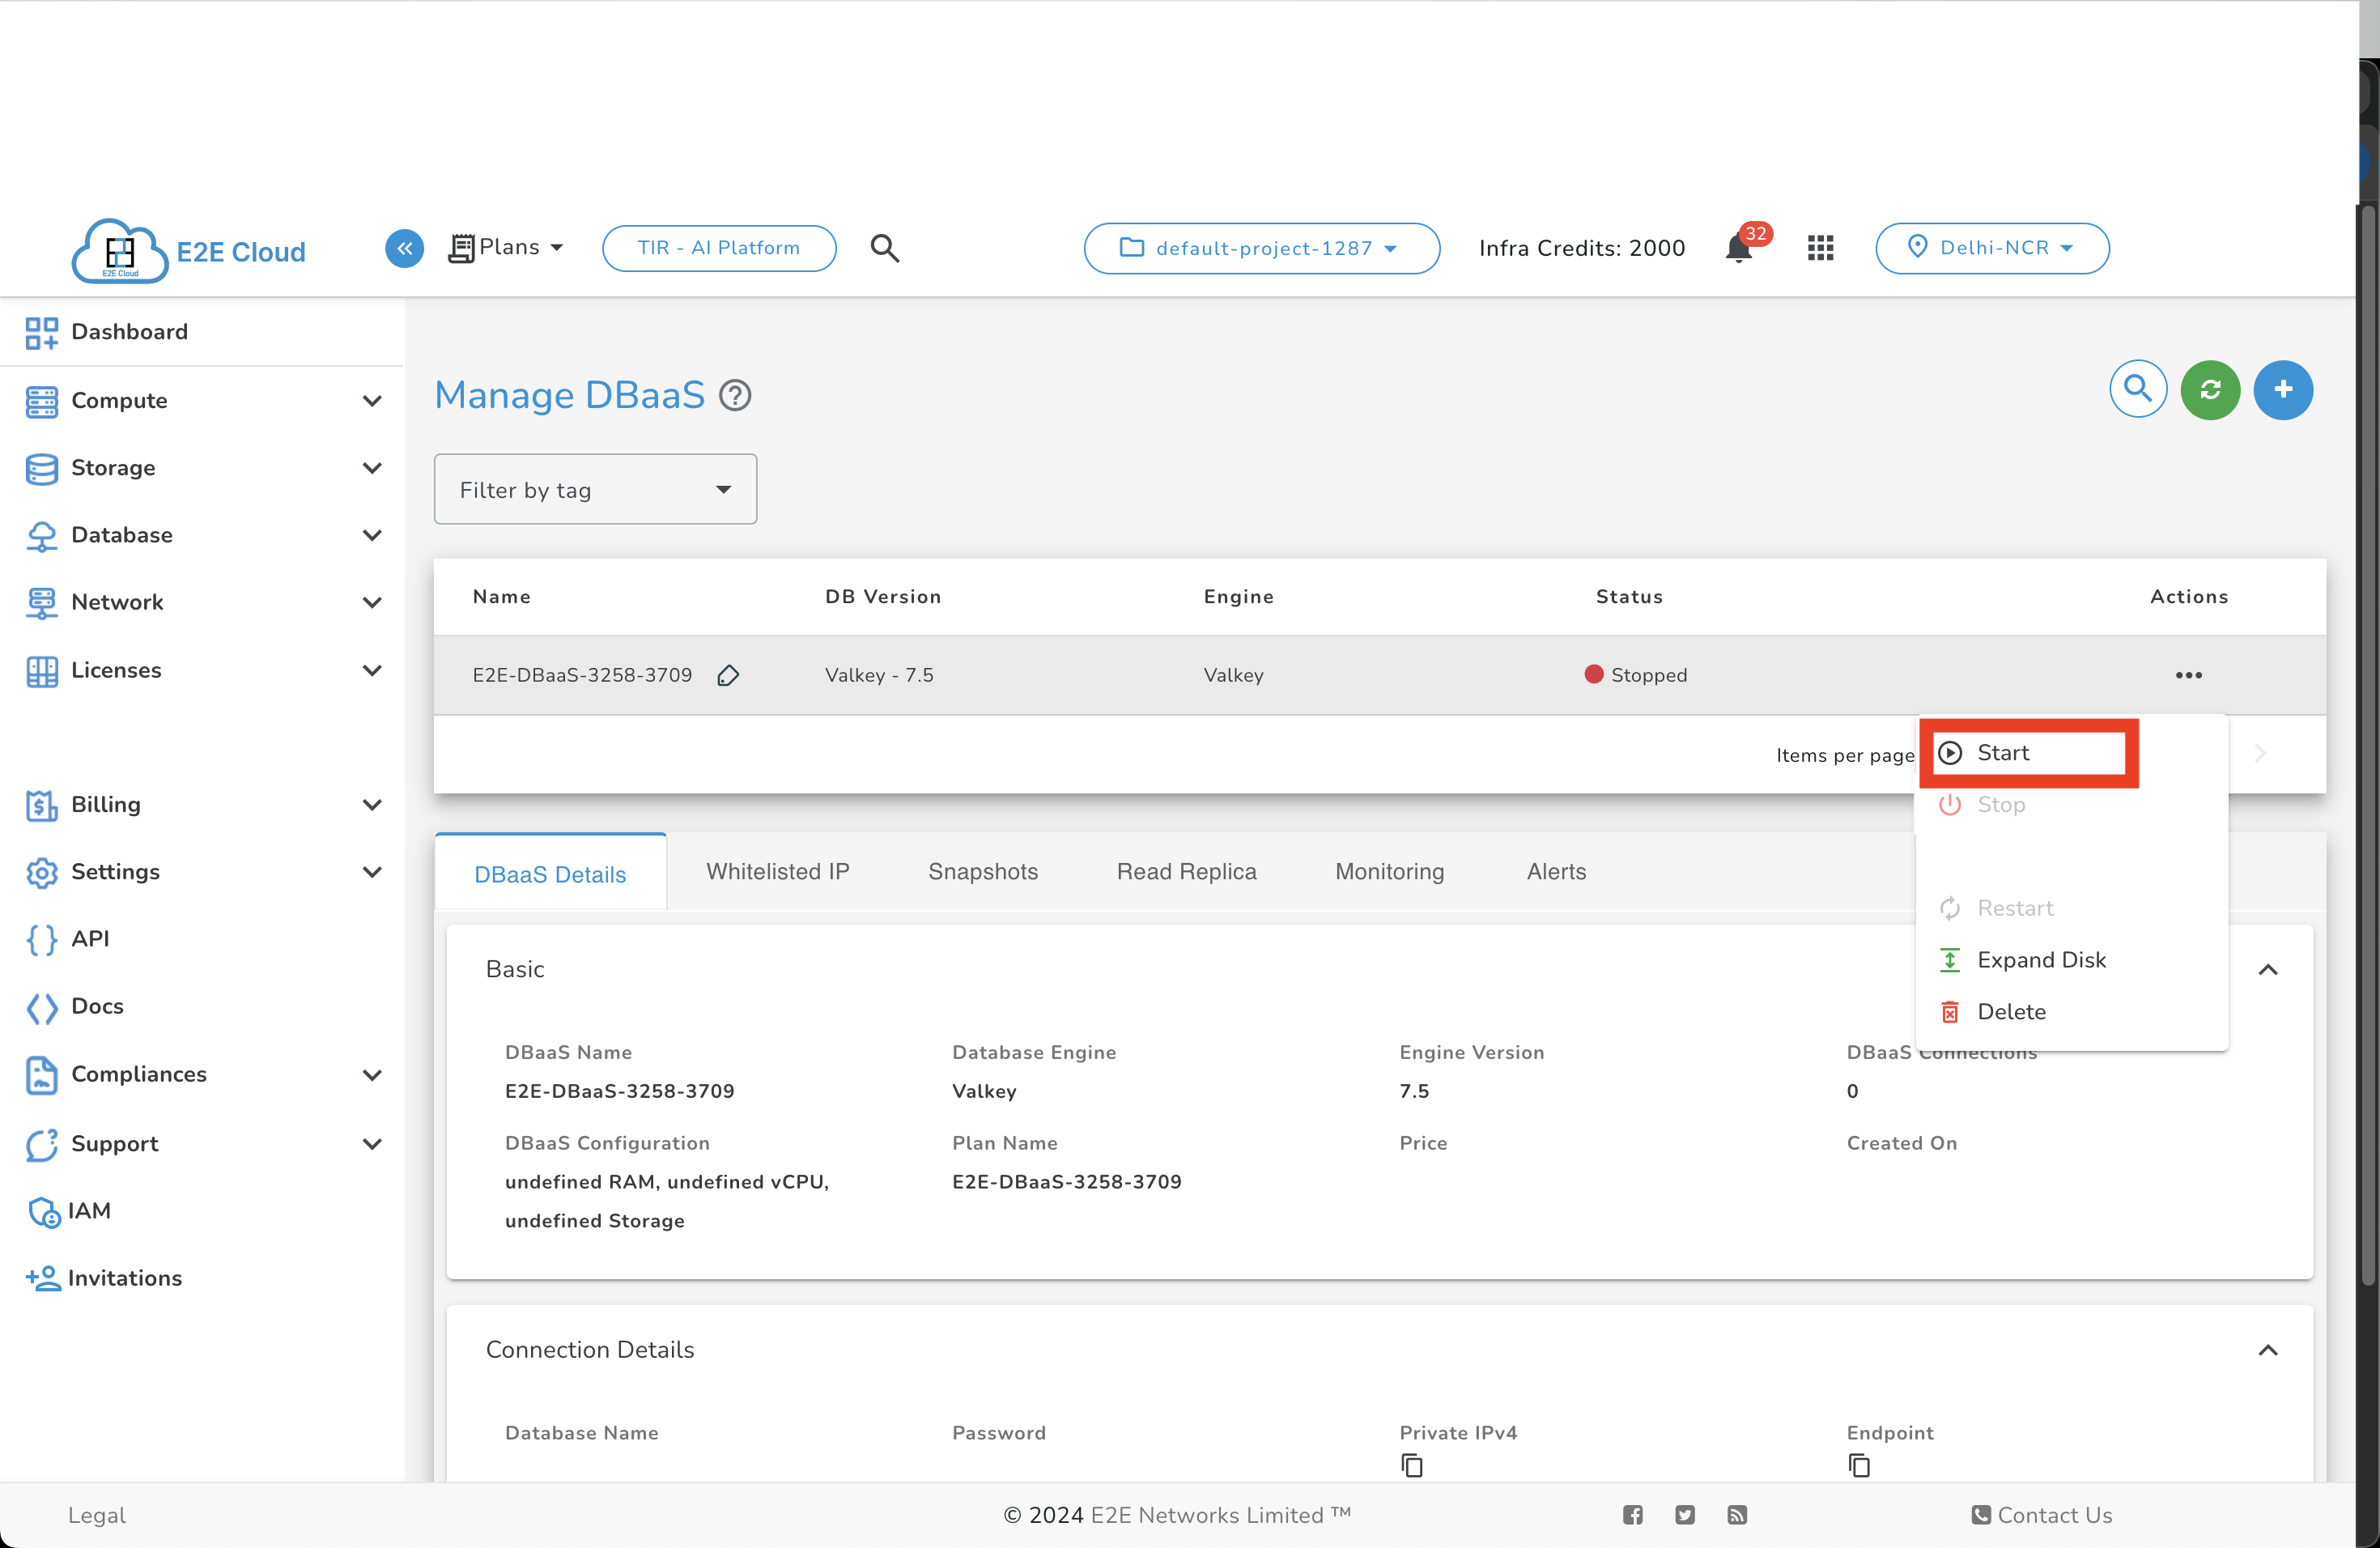Switch to the Monitoring tab

(x=1389, y=872)
